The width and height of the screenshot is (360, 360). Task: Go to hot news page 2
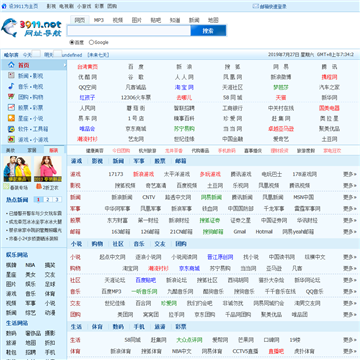click(48, 200)
